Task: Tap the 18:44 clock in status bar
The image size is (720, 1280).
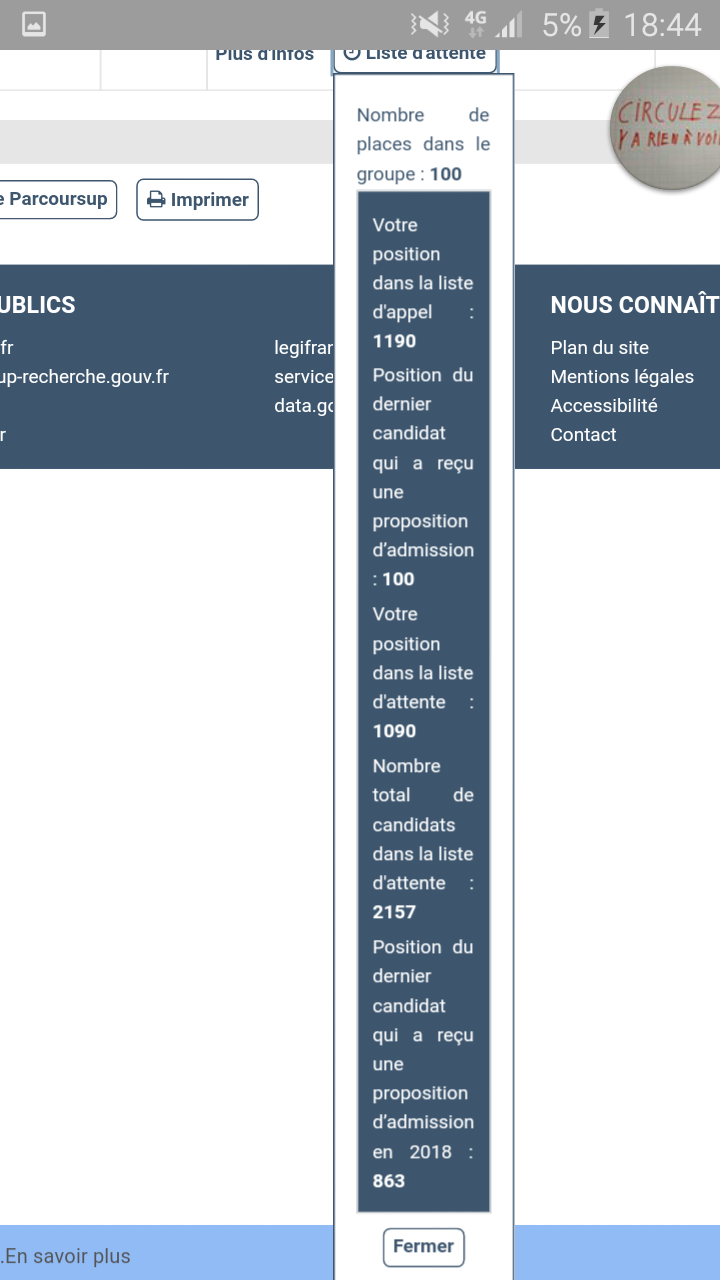Action: [x=662, y=25]
